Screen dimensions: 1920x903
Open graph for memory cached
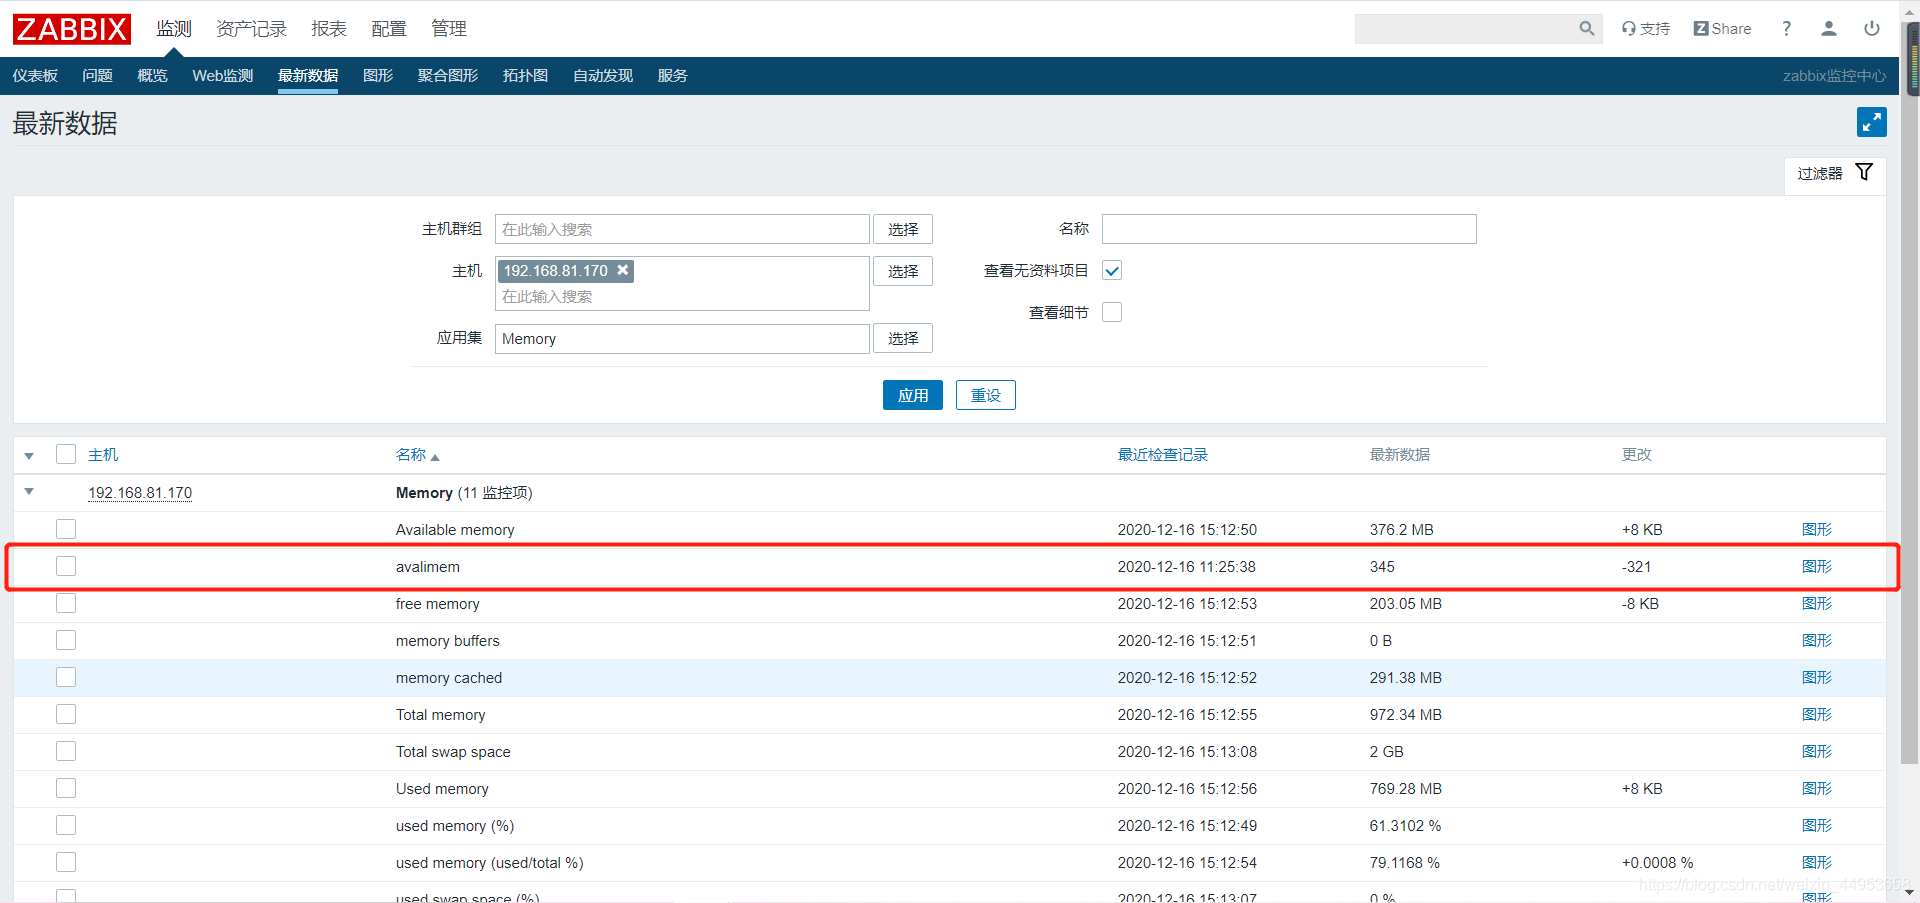click(x=1817, y=677)
